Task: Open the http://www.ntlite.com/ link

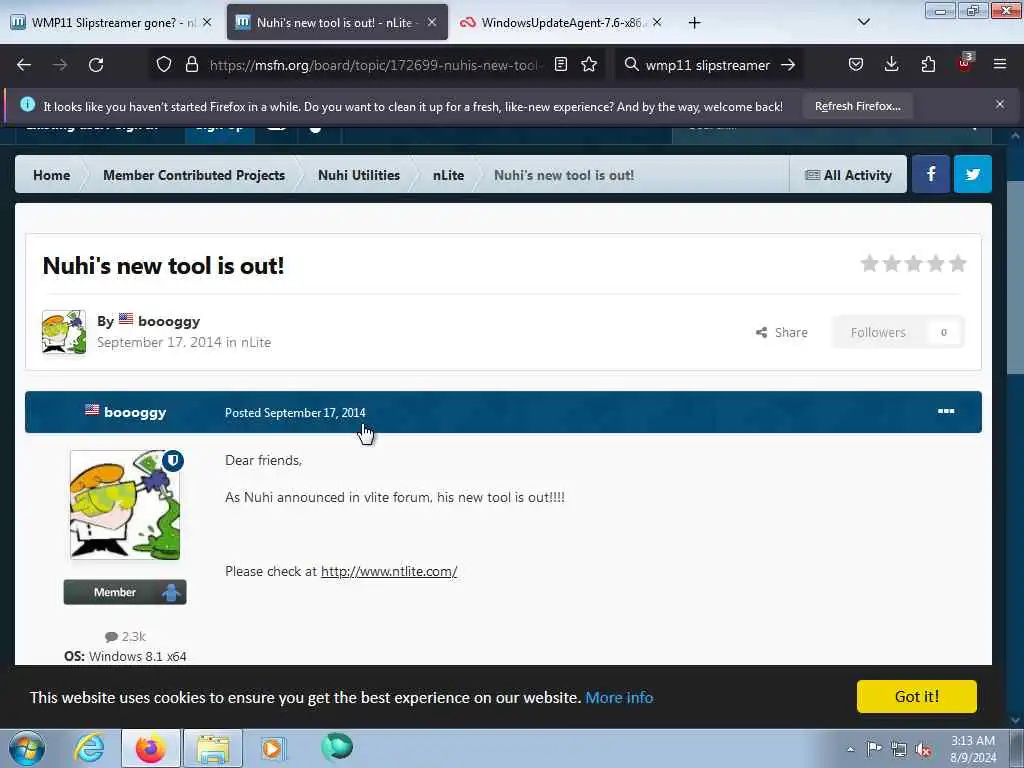Action: (x=389, y=571)
